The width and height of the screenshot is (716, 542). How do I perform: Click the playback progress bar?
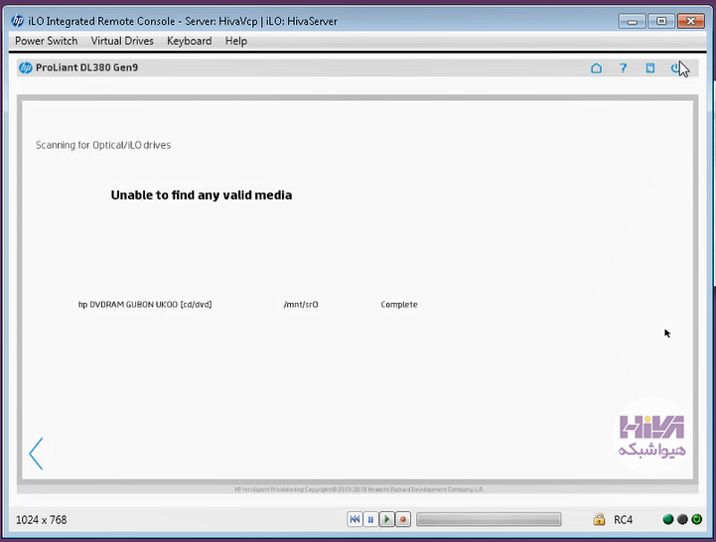489,519
